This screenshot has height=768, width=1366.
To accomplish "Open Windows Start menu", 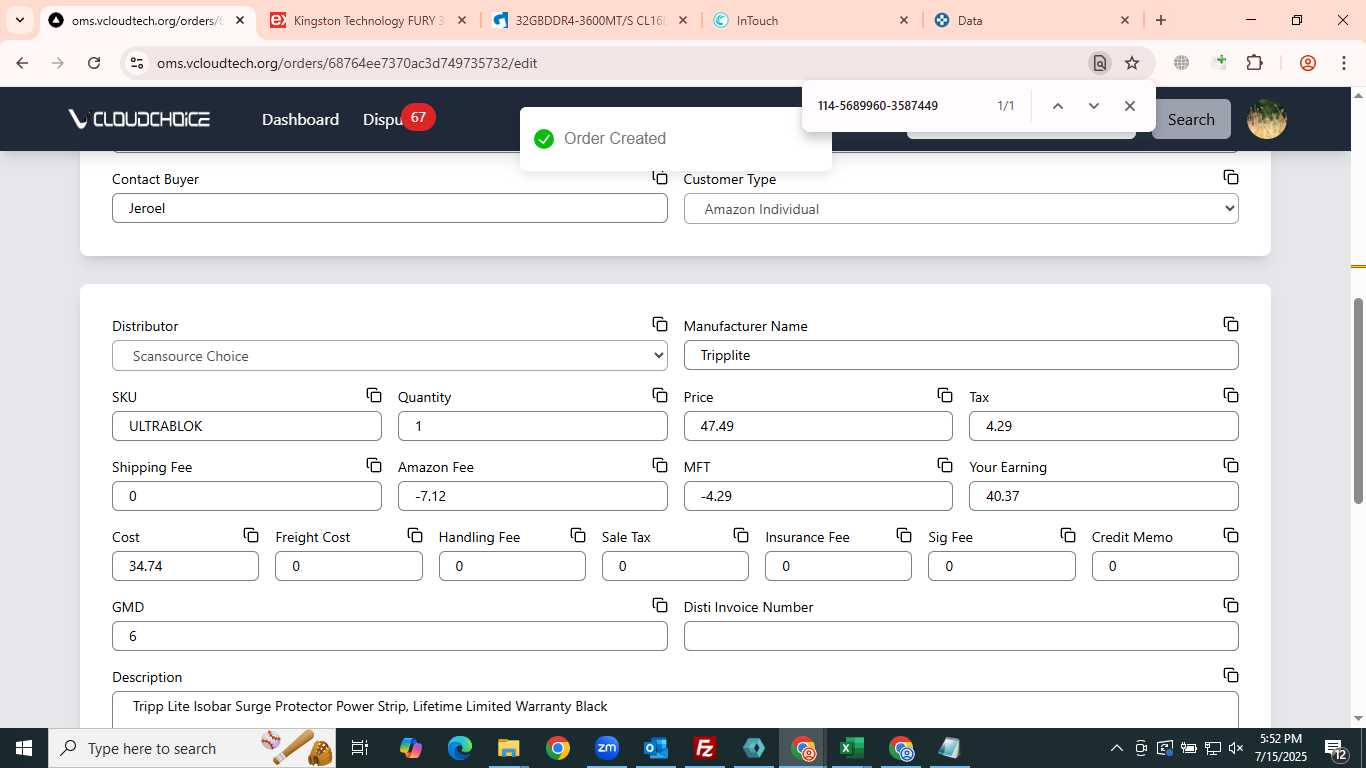I will pyautogui.click(x=23, y=748).
